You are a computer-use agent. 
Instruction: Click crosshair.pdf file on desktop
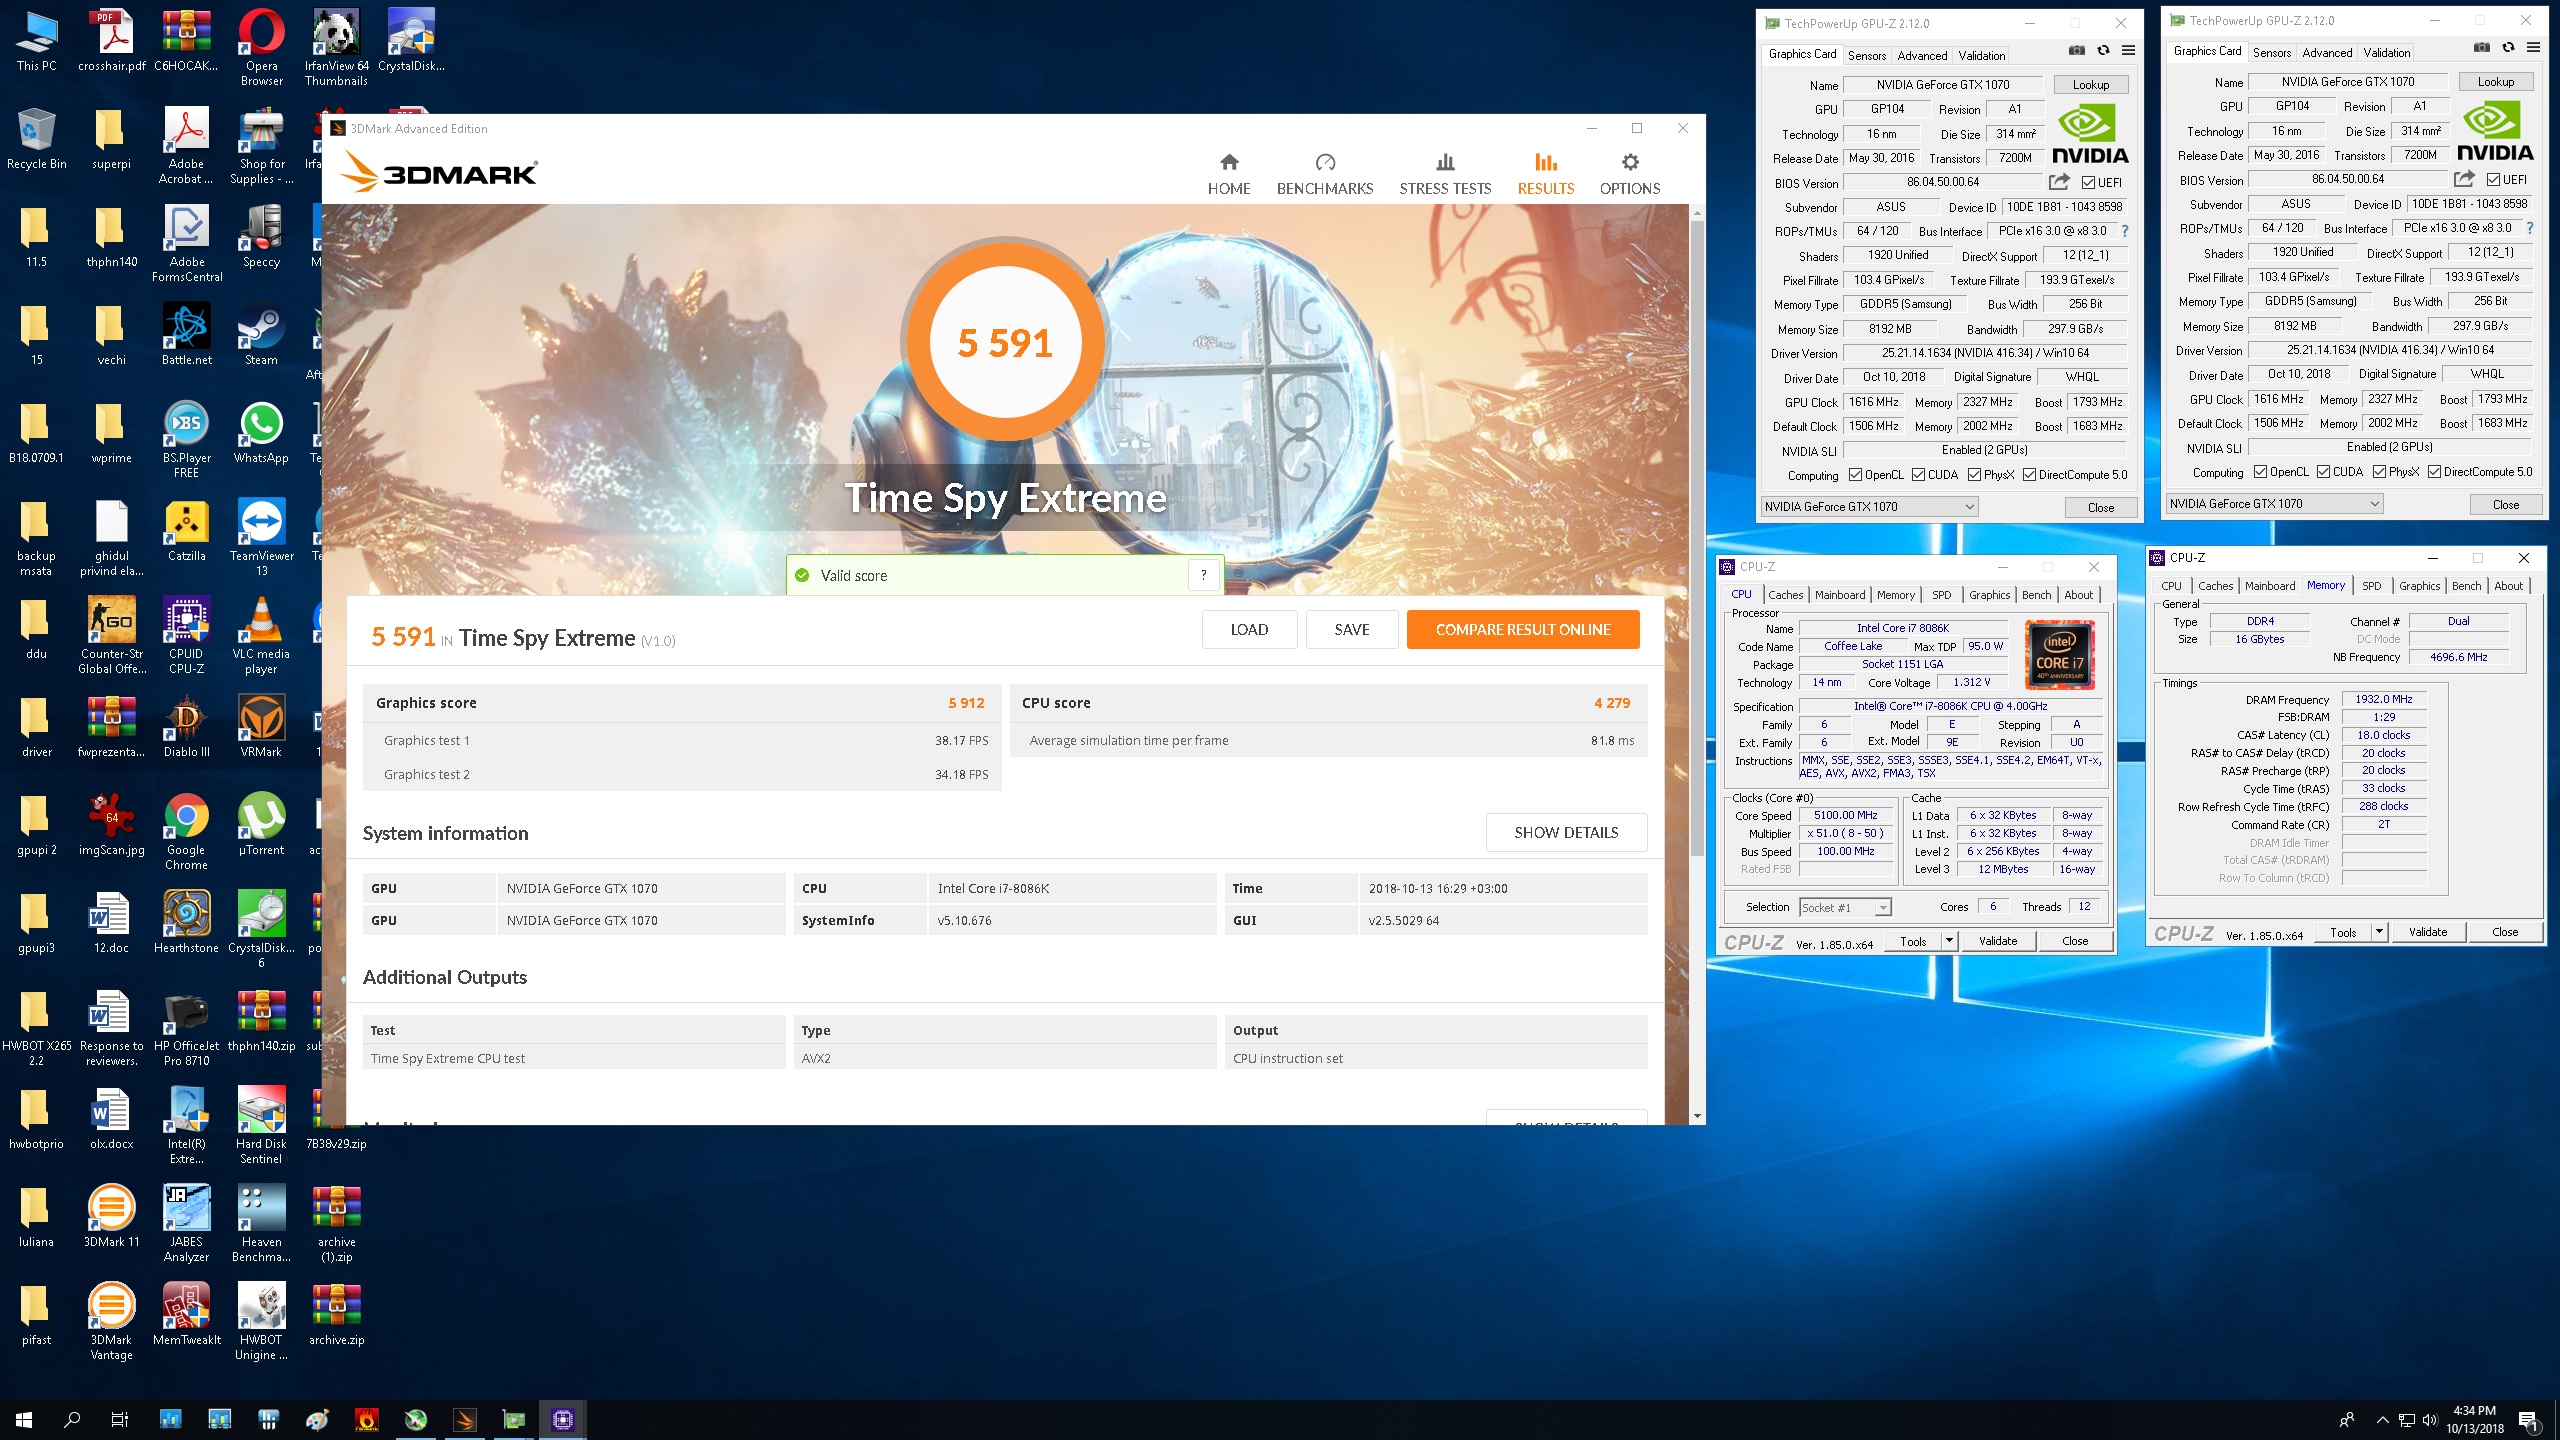[x=111, y=41]
